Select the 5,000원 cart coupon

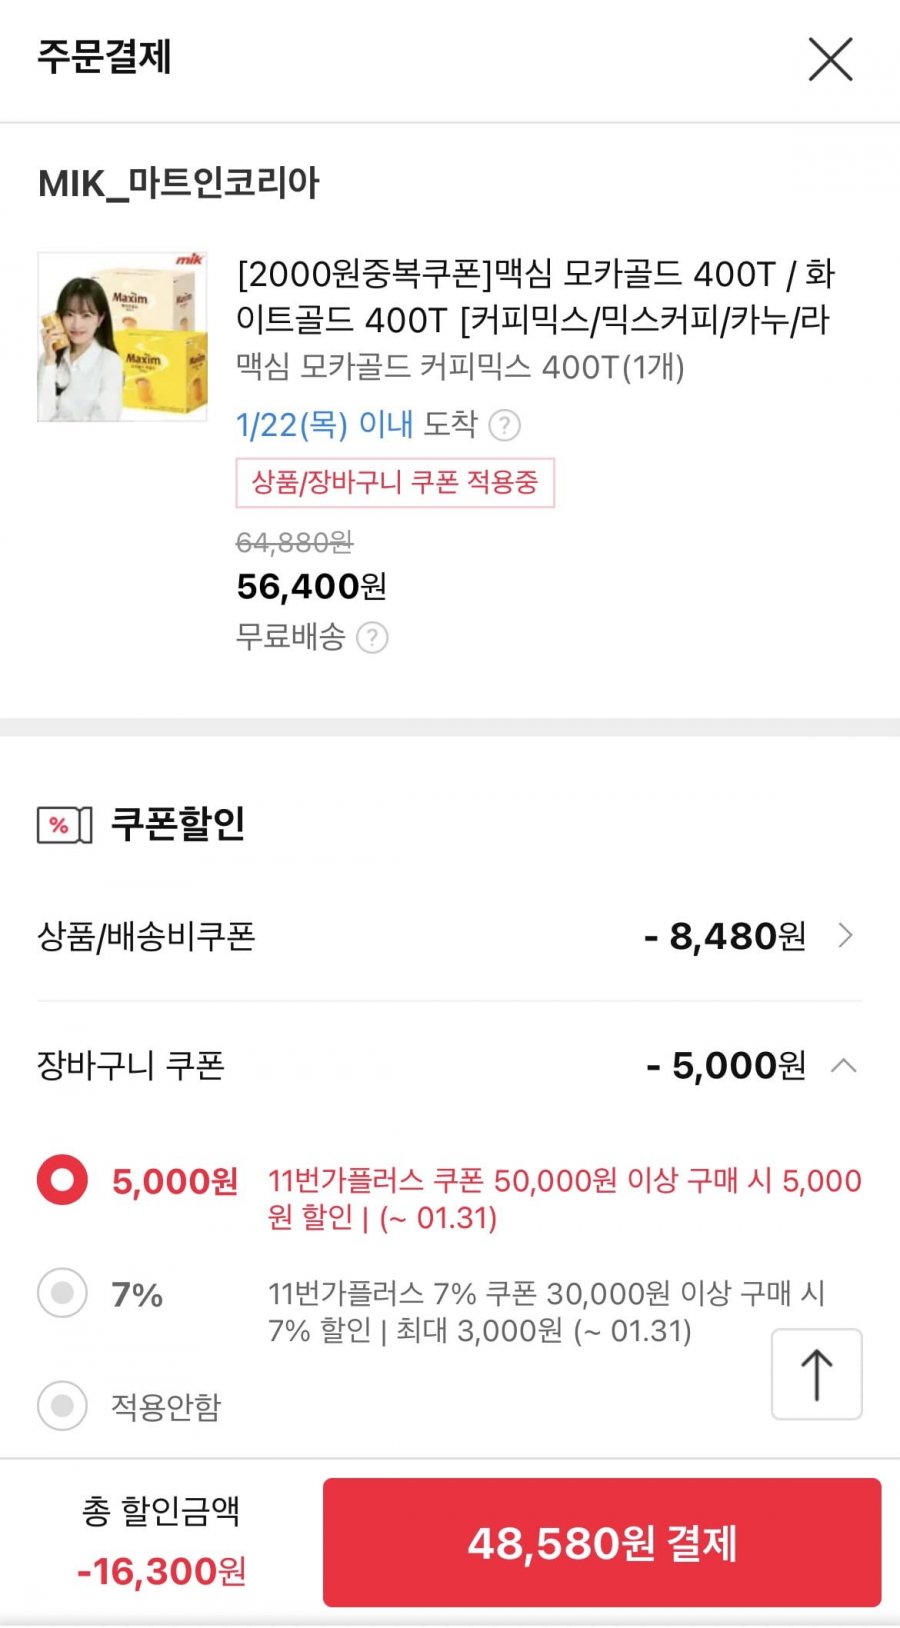point(63,1181)
